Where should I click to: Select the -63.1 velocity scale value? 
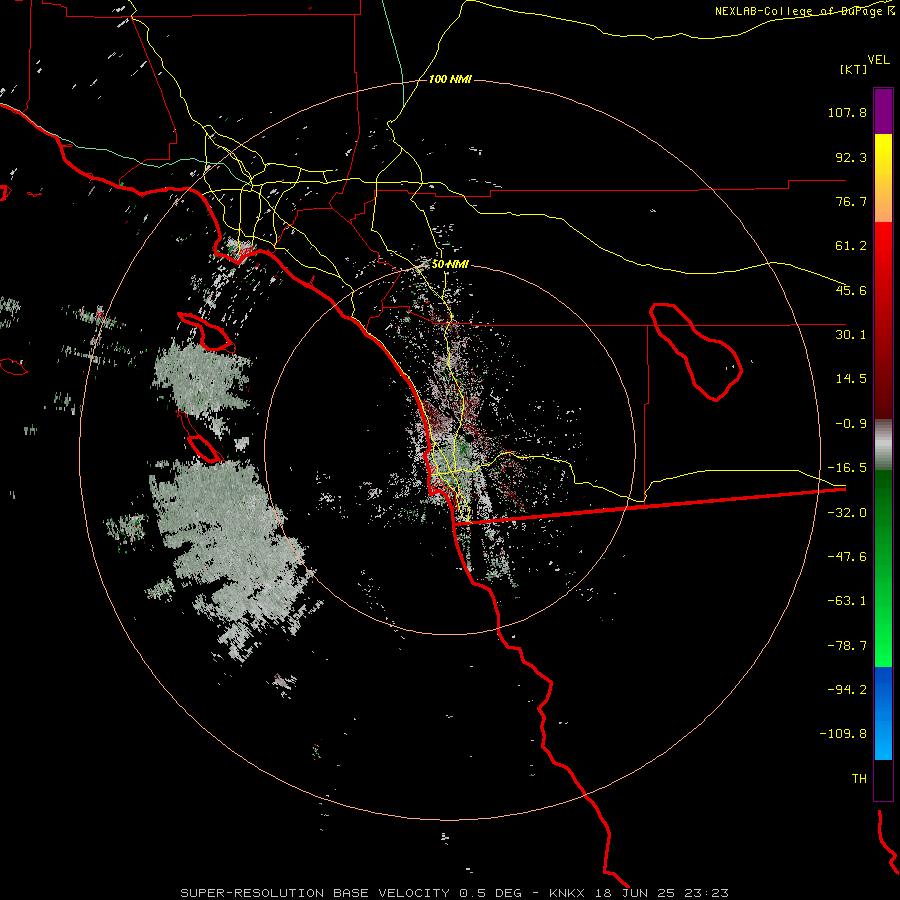click(x=847, y=601)
